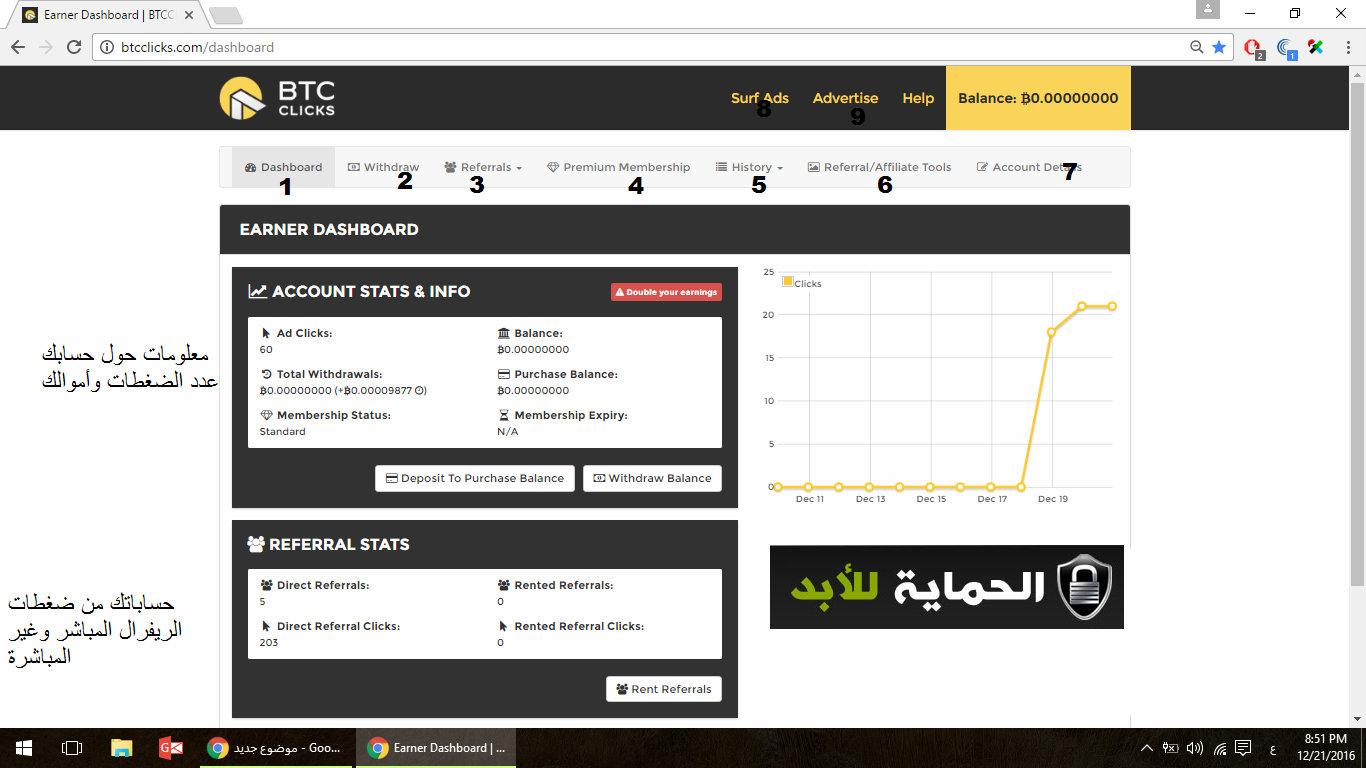Click the Arabic padlock banner advertisement

(947, 587)
